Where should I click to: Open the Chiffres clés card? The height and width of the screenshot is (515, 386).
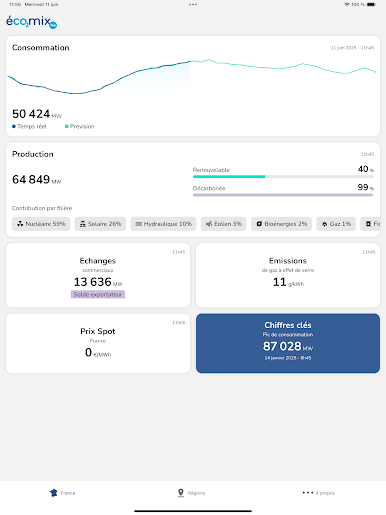[288, 343]
